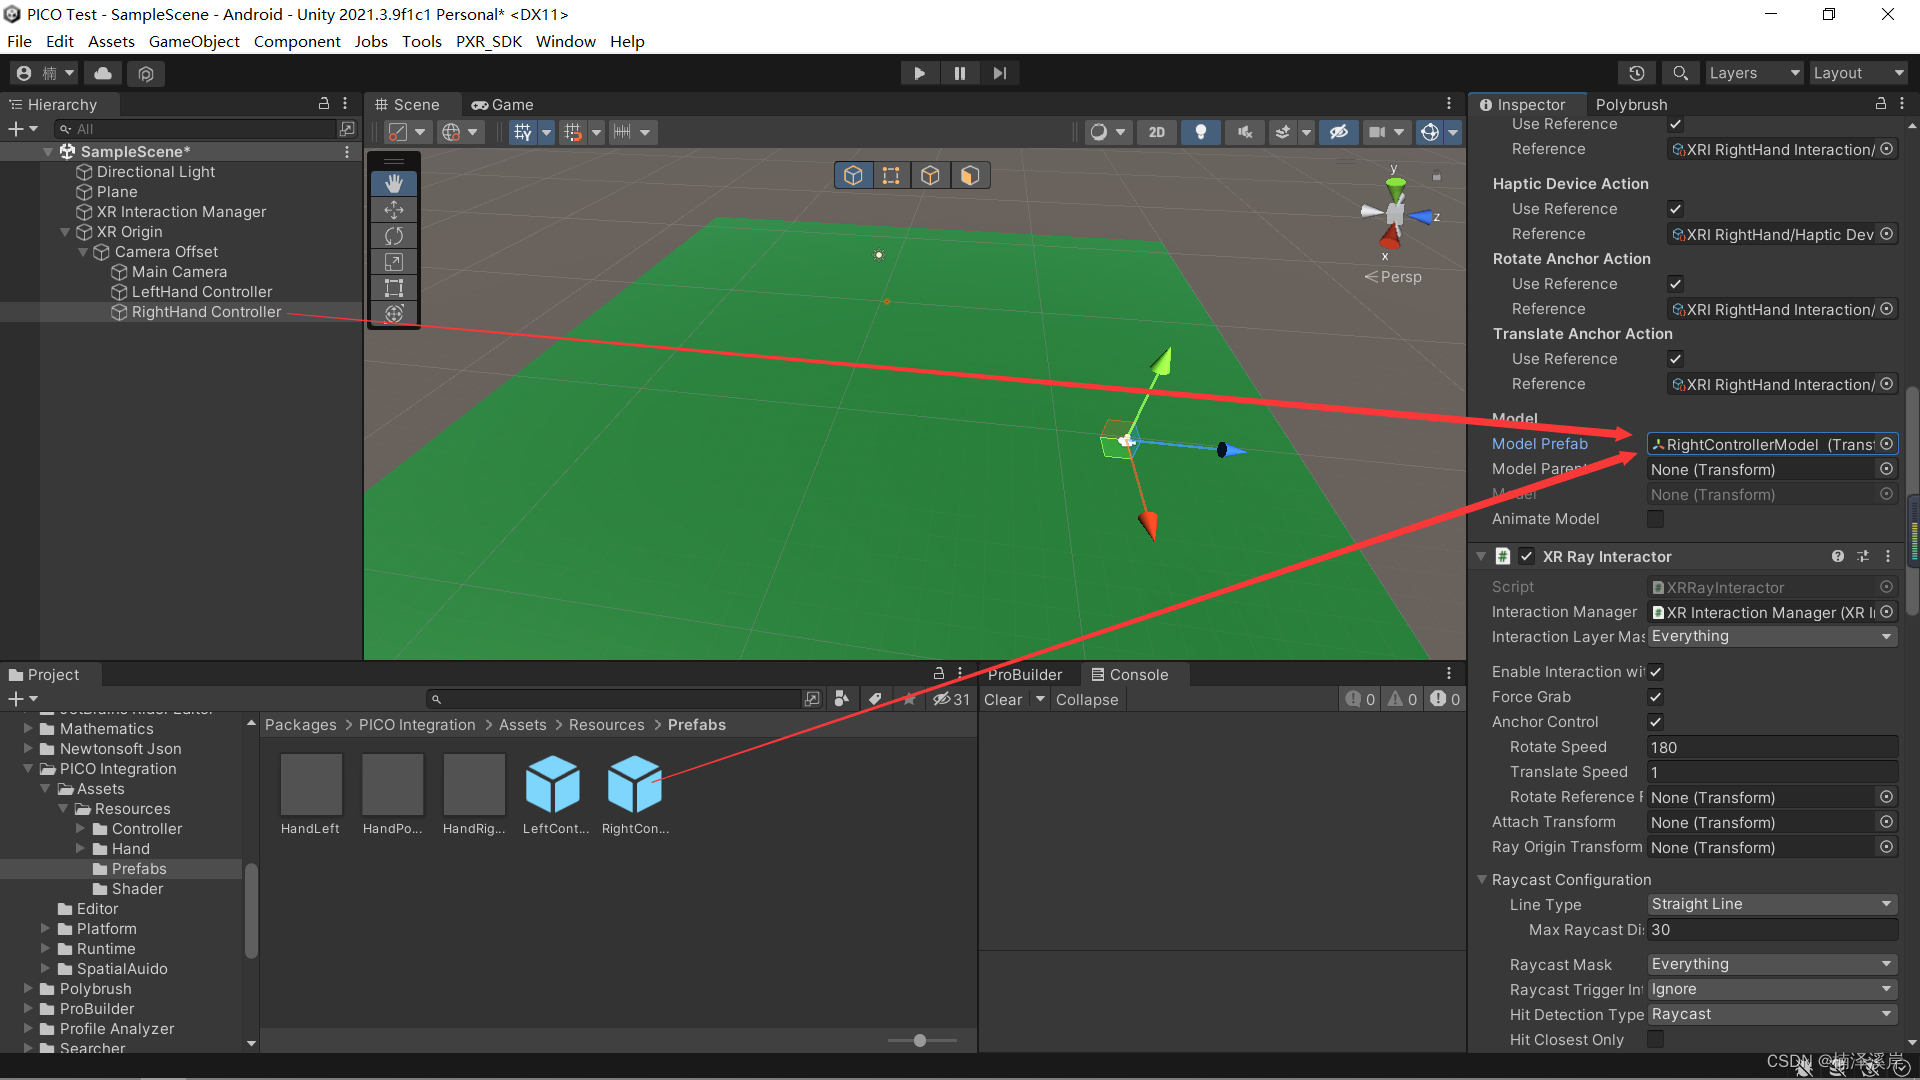This screenshot has width=1920, height=1080.
Task: Select ProBuilder edge selection mode
Action: click(930, 176)
